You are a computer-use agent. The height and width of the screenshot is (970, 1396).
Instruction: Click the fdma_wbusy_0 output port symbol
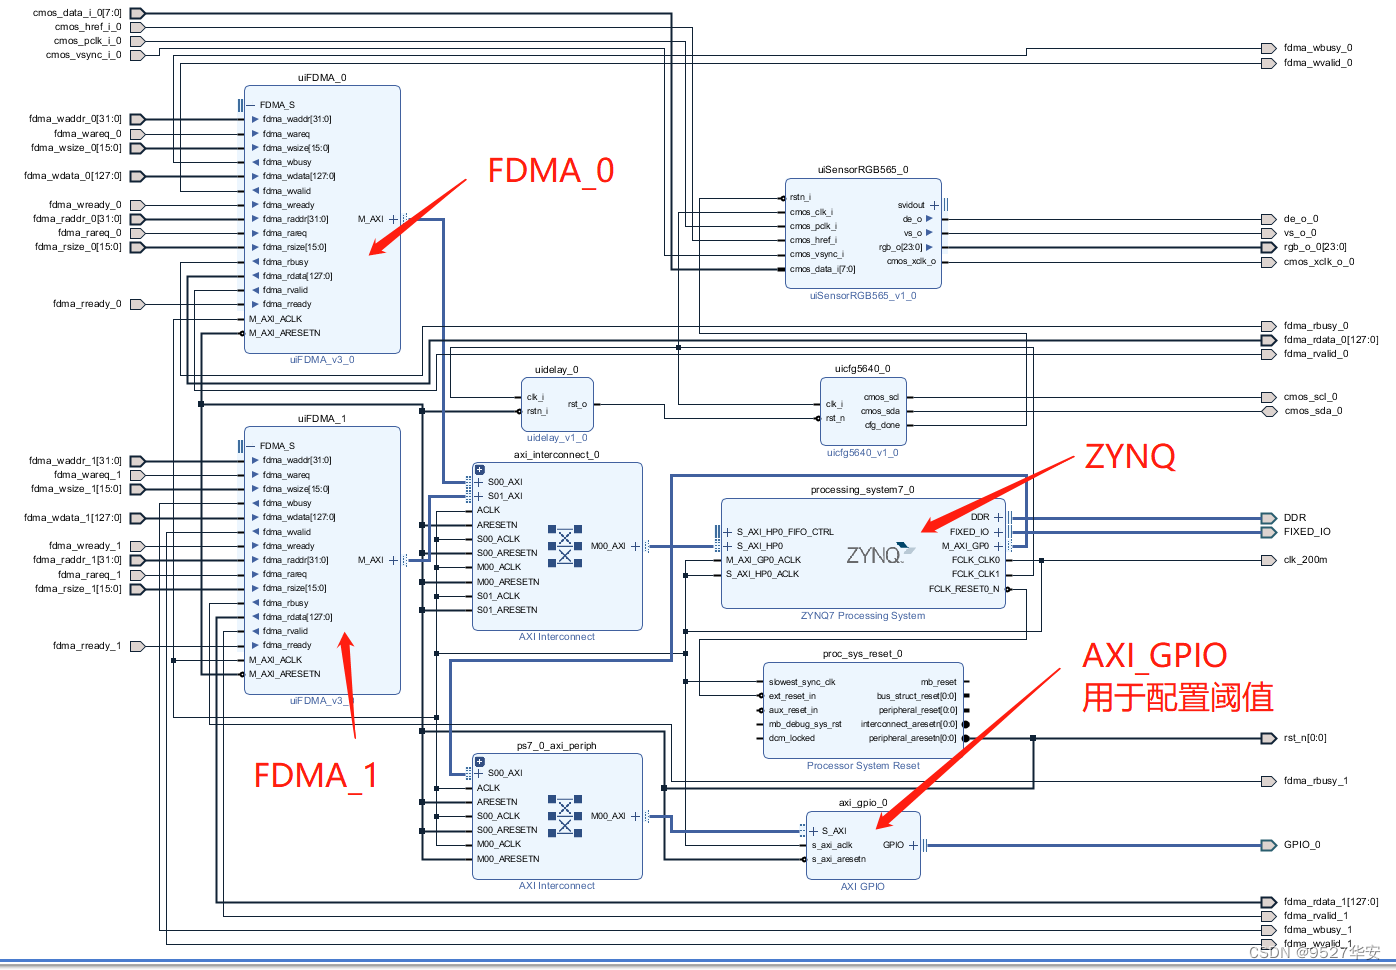tap(1268, 48)
